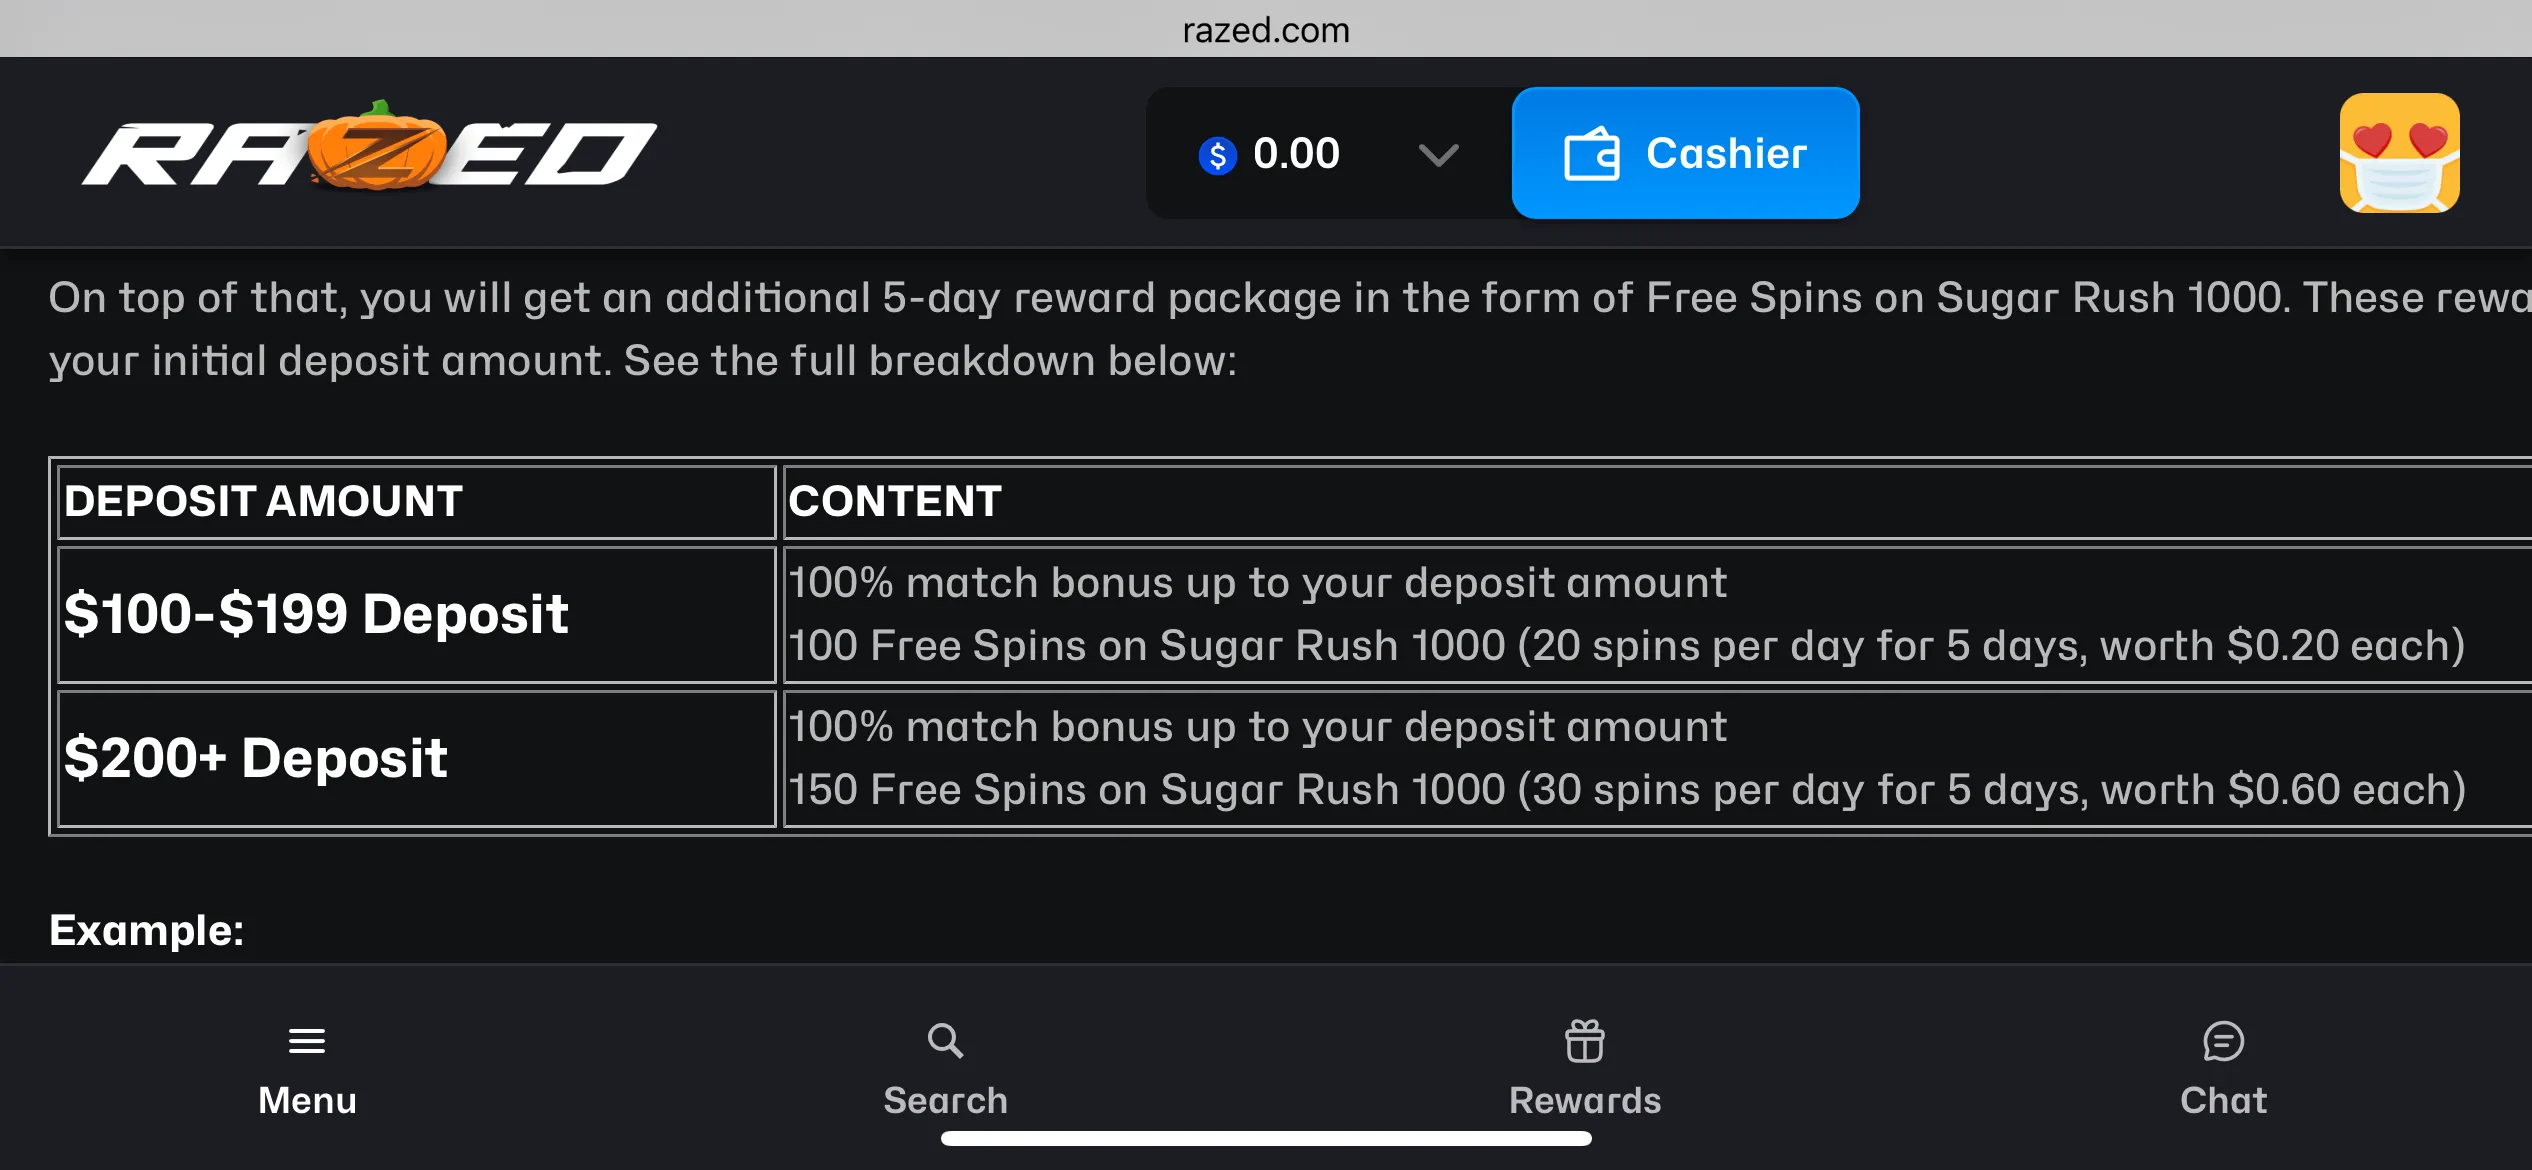Click the pumpkin in the Razed logo
Image resolution: width=2532 pixels, height=1170 pixels.
tap(376, 147)
